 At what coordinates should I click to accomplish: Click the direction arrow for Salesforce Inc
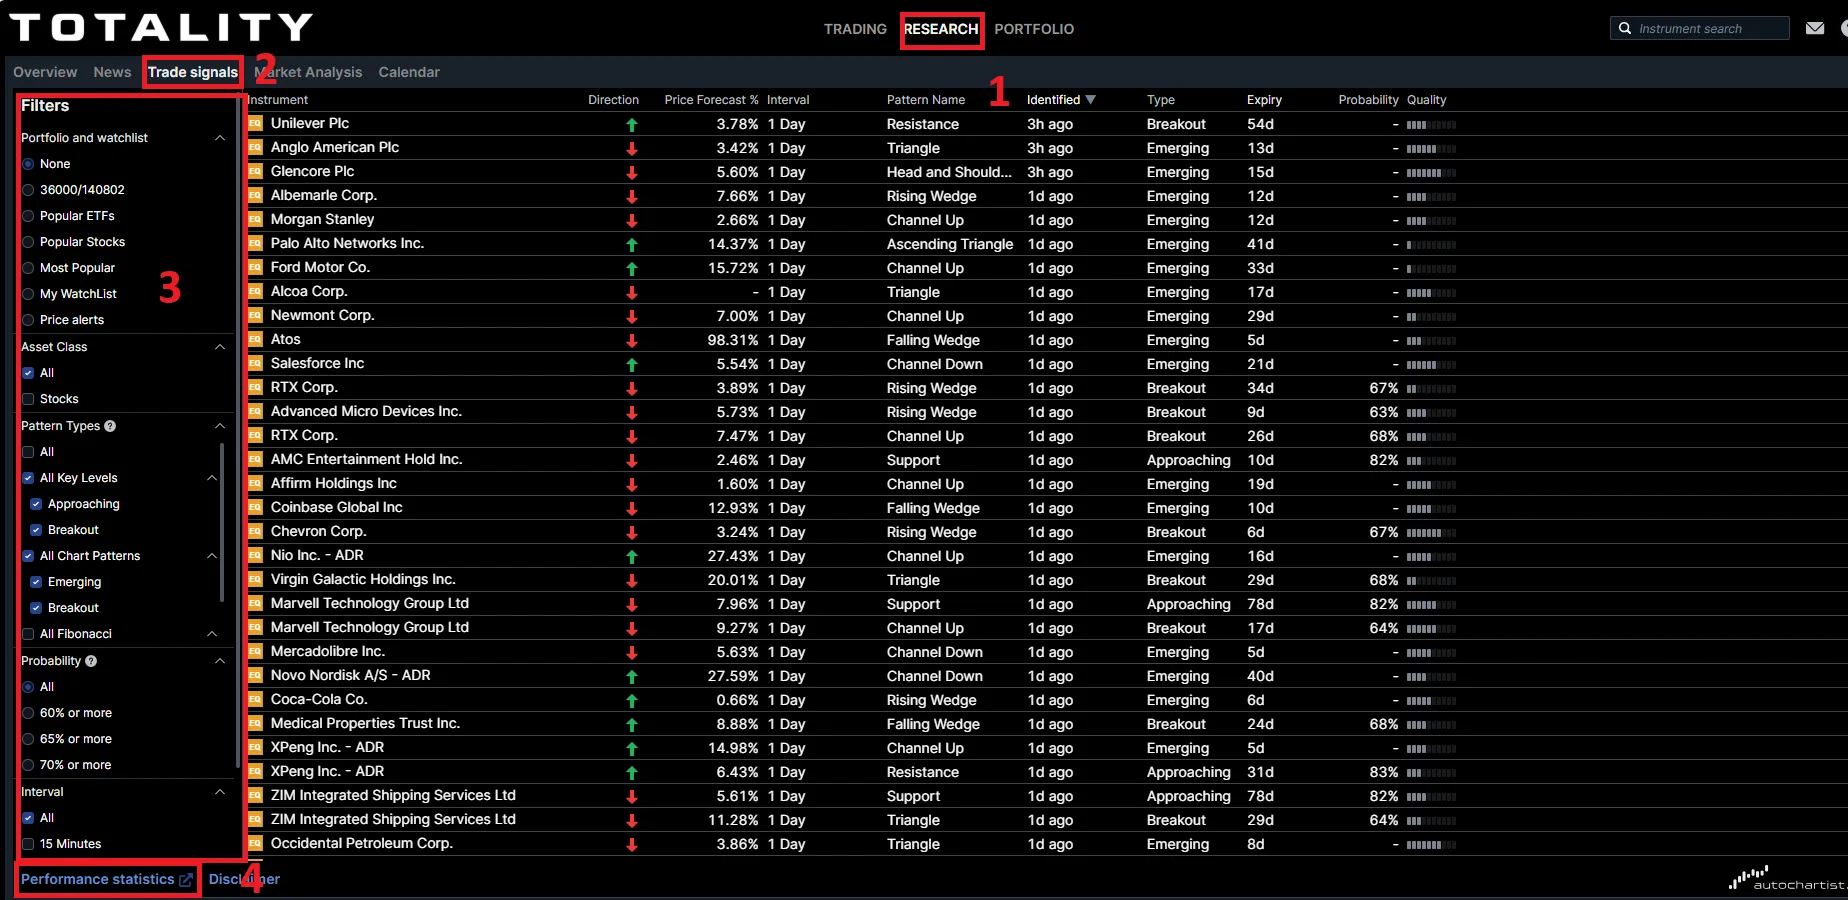click(632, 364)
